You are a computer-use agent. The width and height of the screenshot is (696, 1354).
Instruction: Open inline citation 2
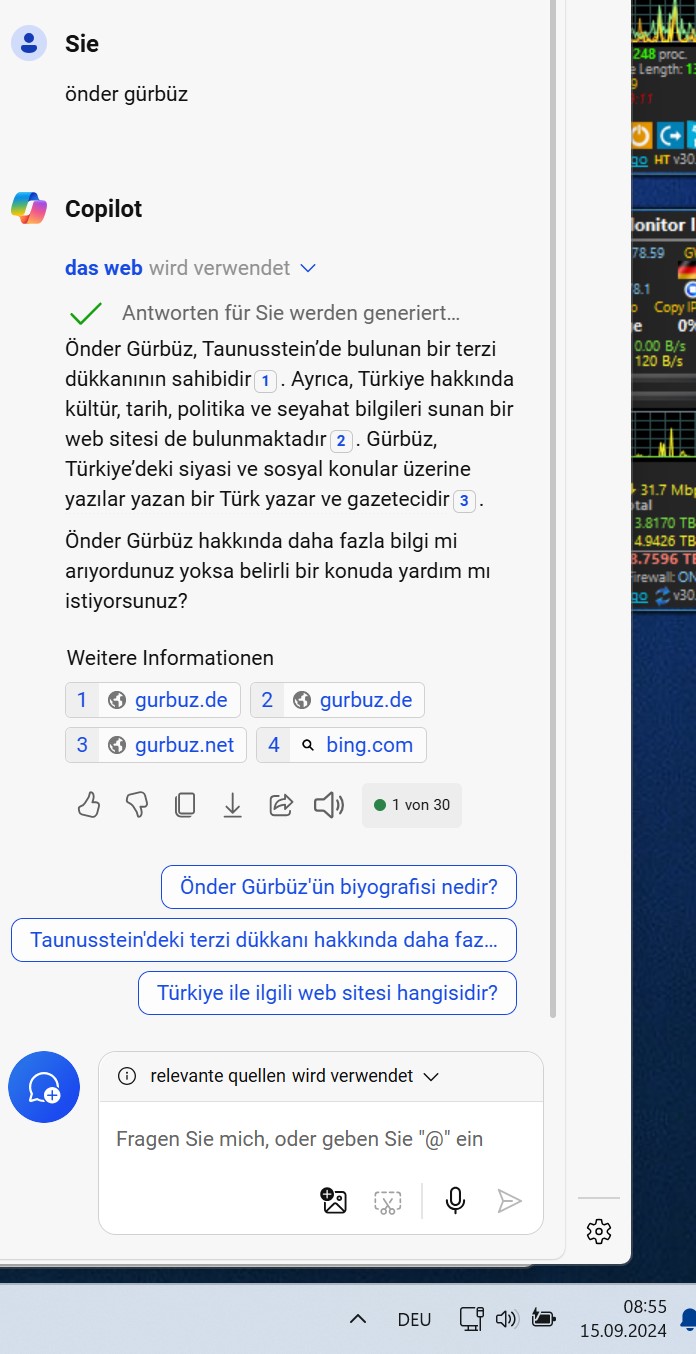click(x=341, y=441)
